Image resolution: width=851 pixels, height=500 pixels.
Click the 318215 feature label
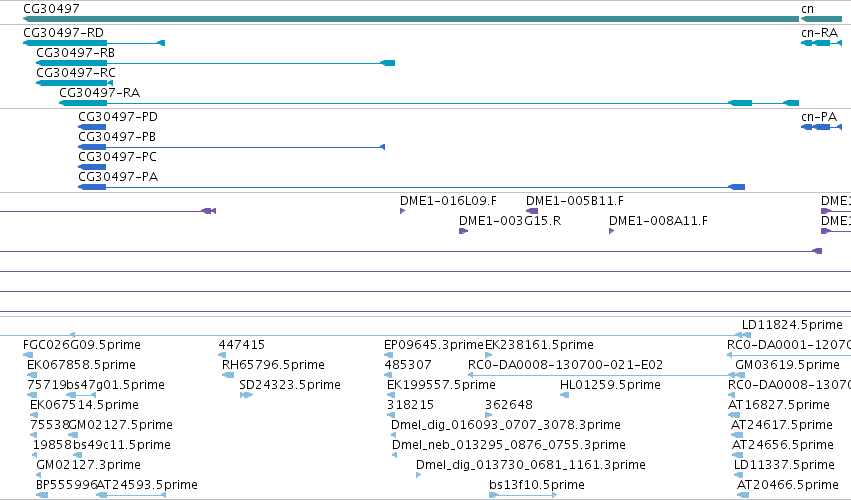tap(410, 405)
